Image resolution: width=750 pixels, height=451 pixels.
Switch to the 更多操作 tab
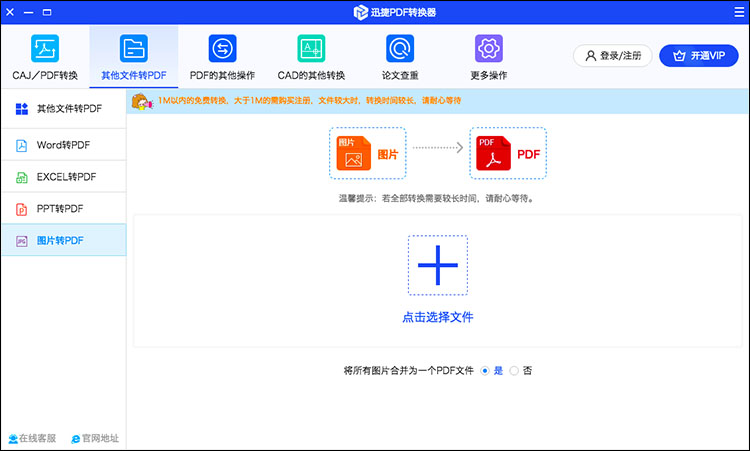(x=488, y=57)
